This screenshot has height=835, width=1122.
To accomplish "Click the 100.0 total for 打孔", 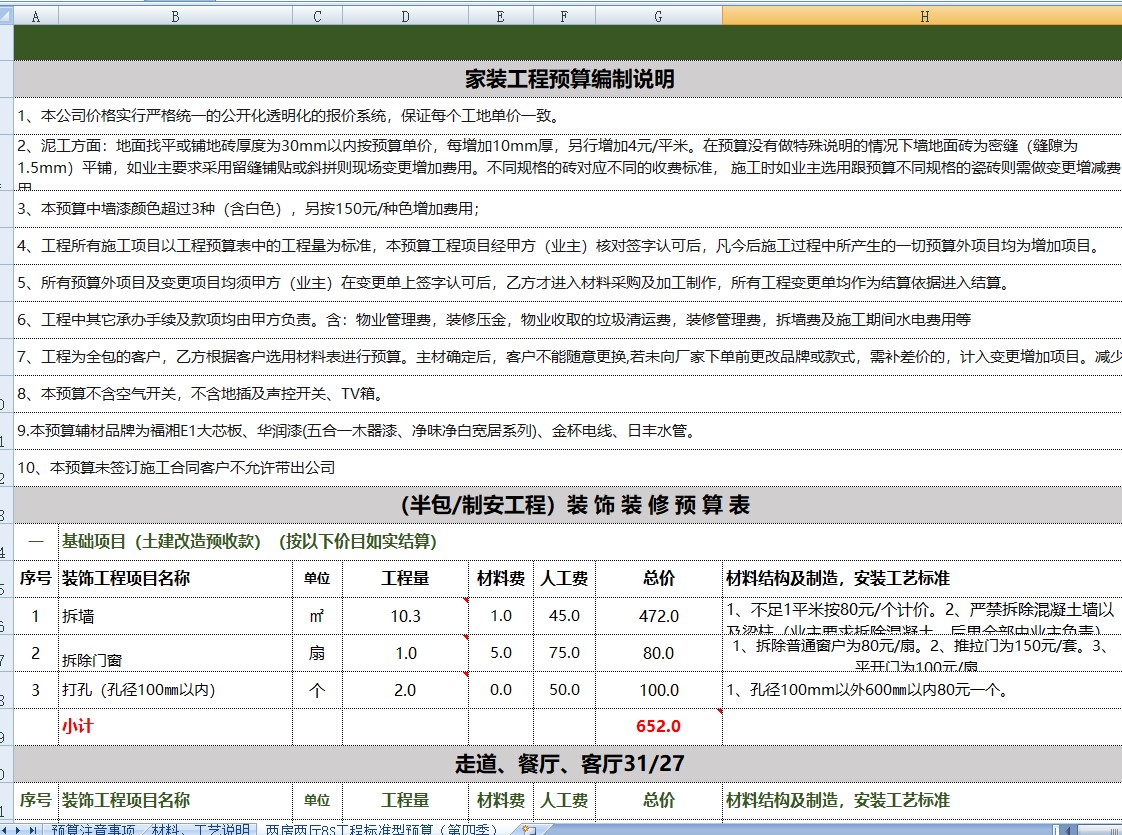I will (x=658, y=690).
